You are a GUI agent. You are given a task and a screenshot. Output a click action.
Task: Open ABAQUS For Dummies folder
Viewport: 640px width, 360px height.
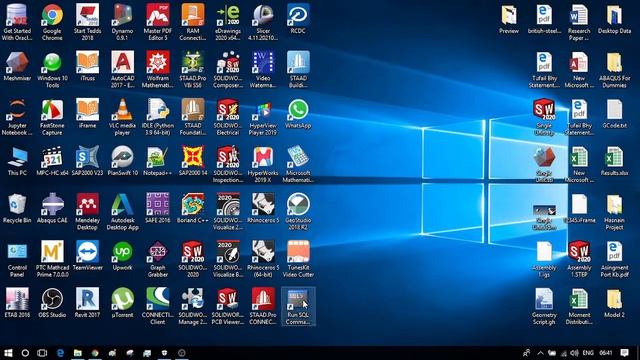(614, 69)
